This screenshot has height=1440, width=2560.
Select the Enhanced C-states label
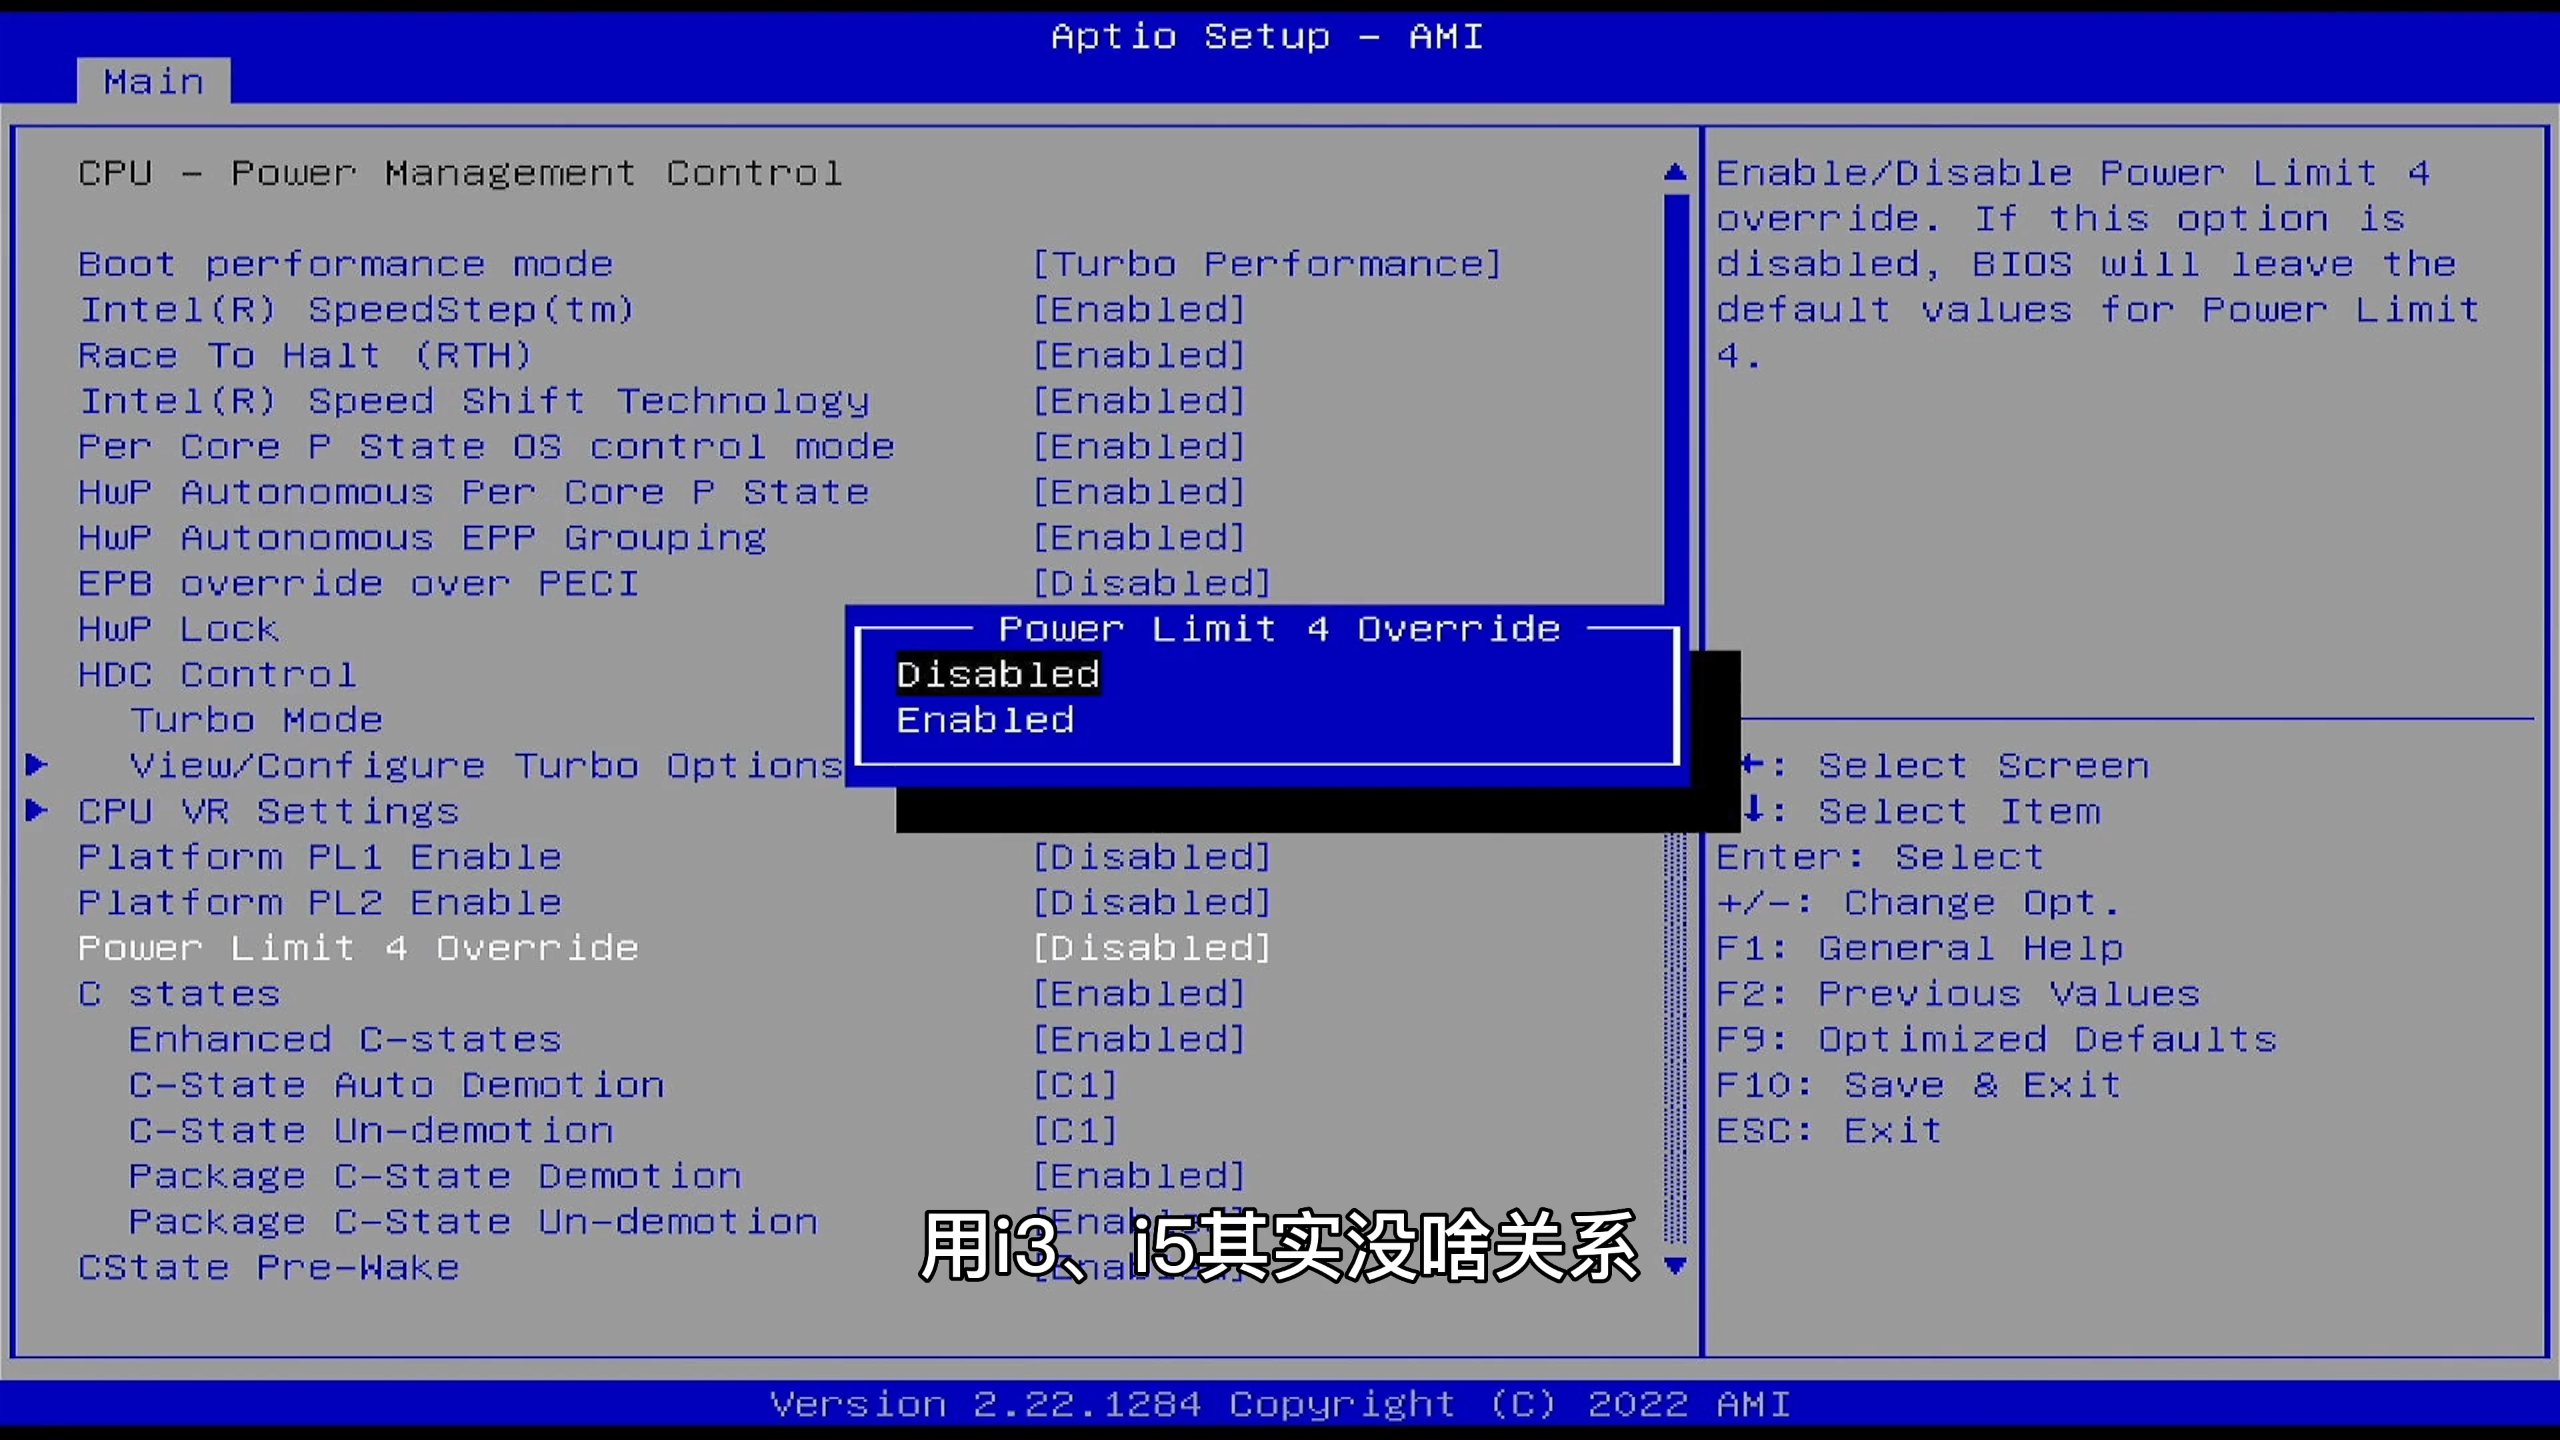(x=346, y=1040)
